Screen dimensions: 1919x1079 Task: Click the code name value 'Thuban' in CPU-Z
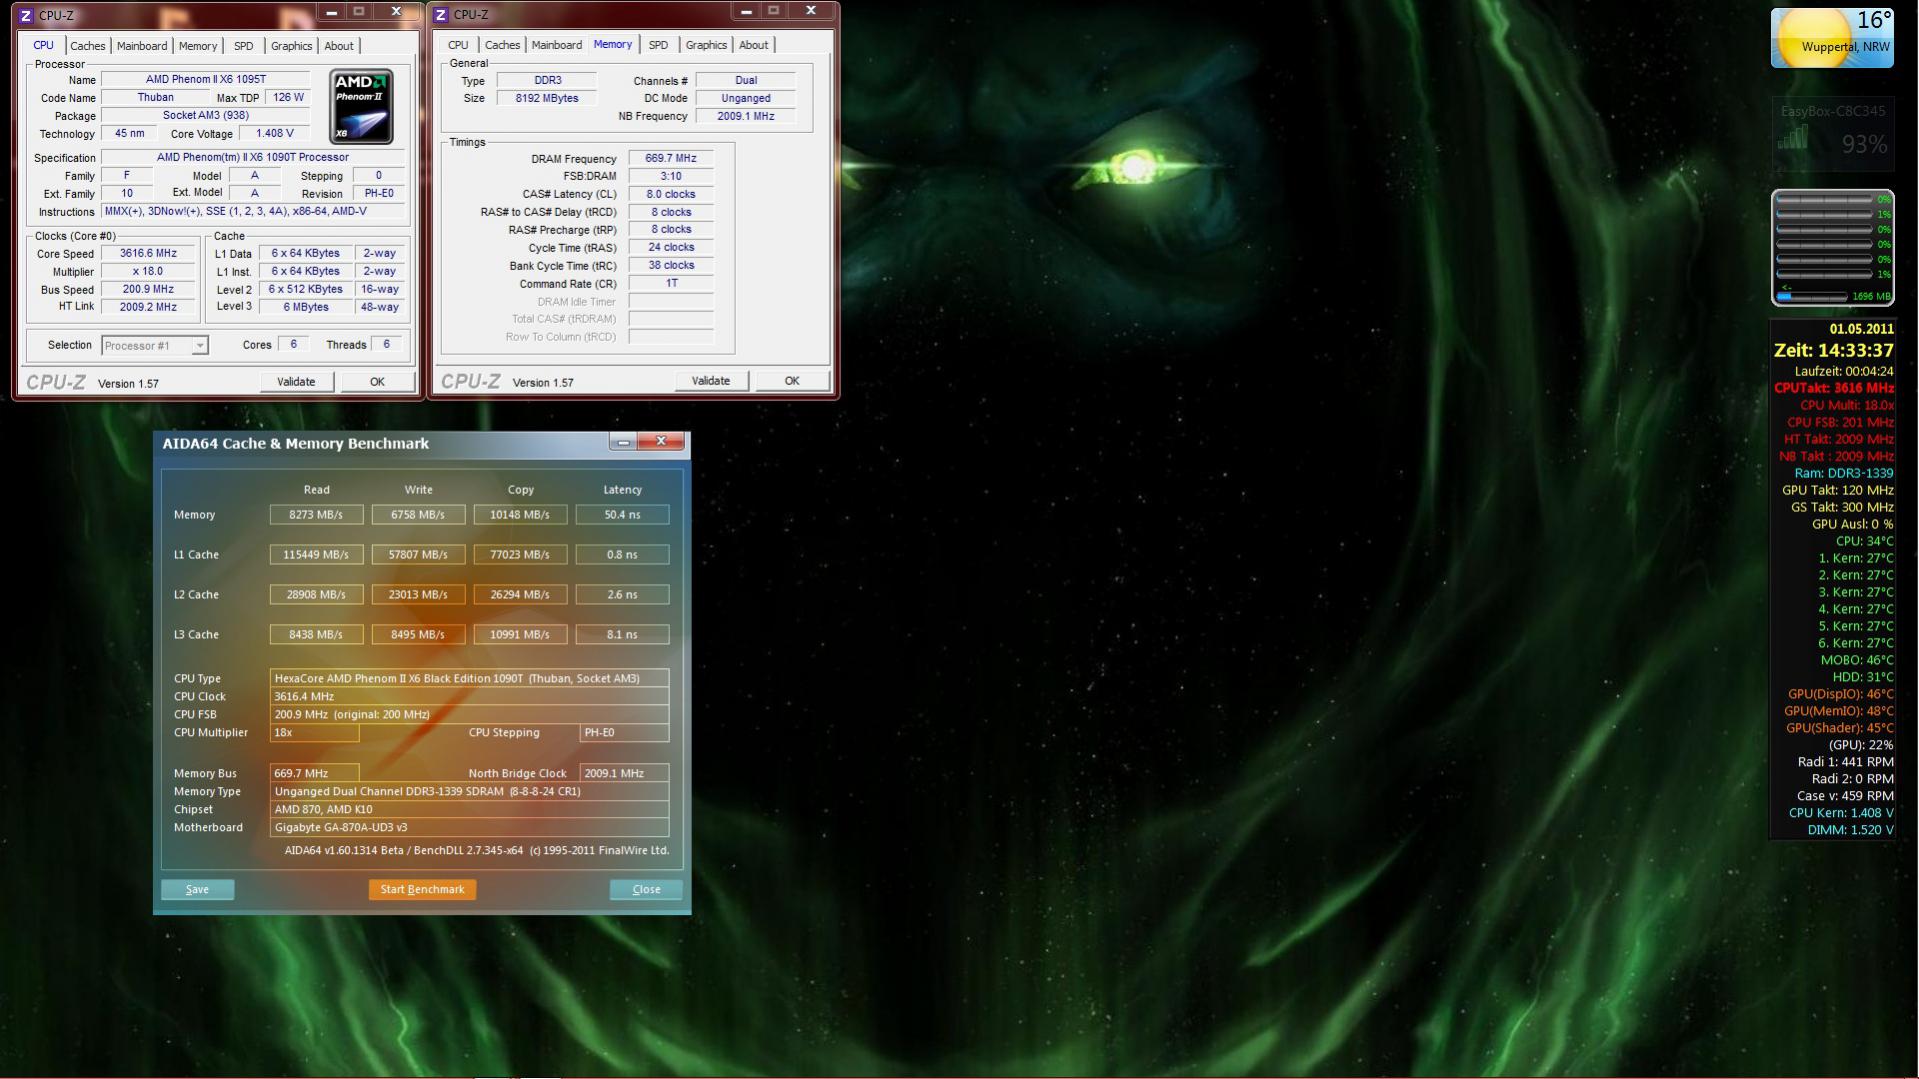click(x=155, y=97)
